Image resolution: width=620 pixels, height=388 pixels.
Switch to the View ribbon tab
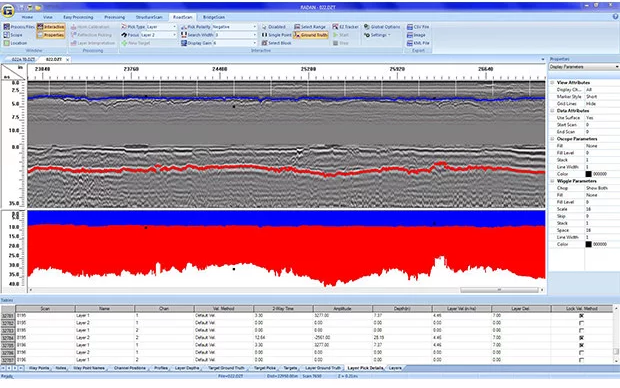[48, 17]
